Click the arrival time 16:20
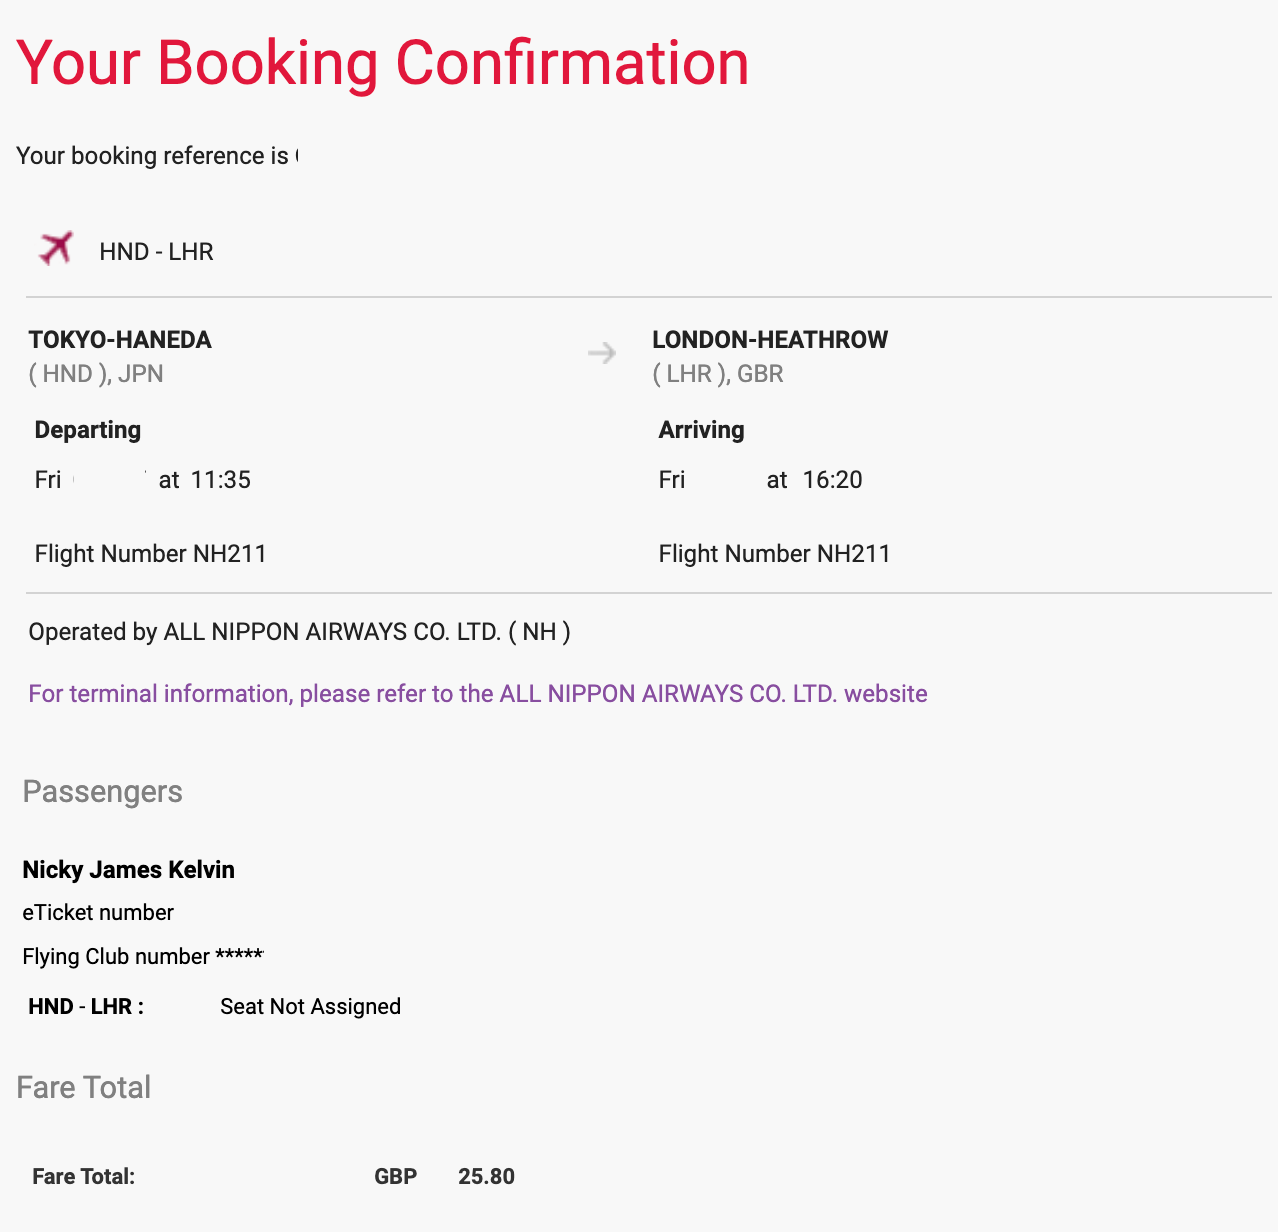 pos(833,480)
